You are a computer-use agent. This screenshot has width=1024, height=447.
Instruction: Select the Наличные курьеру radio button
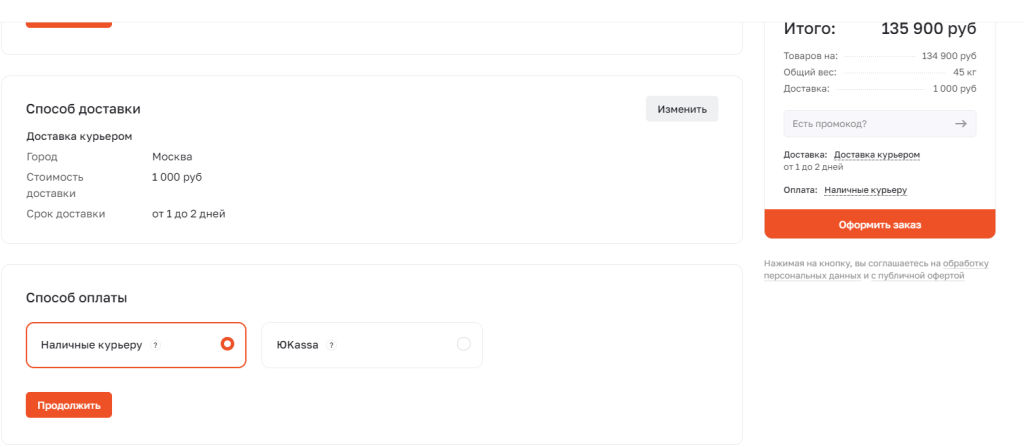click(x=227, y=344)
